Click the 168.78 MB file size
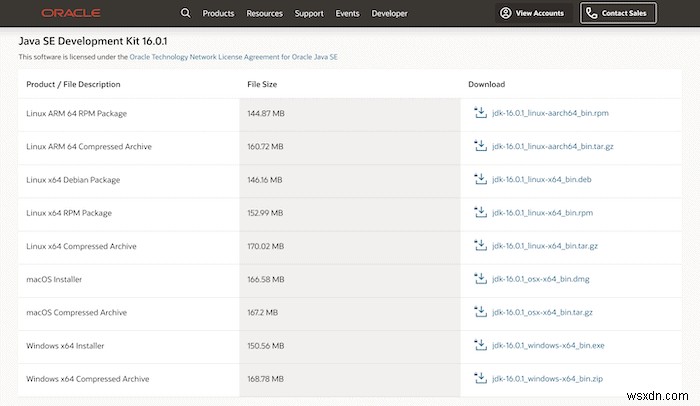700x406 pixels. [x=266, y=379]
